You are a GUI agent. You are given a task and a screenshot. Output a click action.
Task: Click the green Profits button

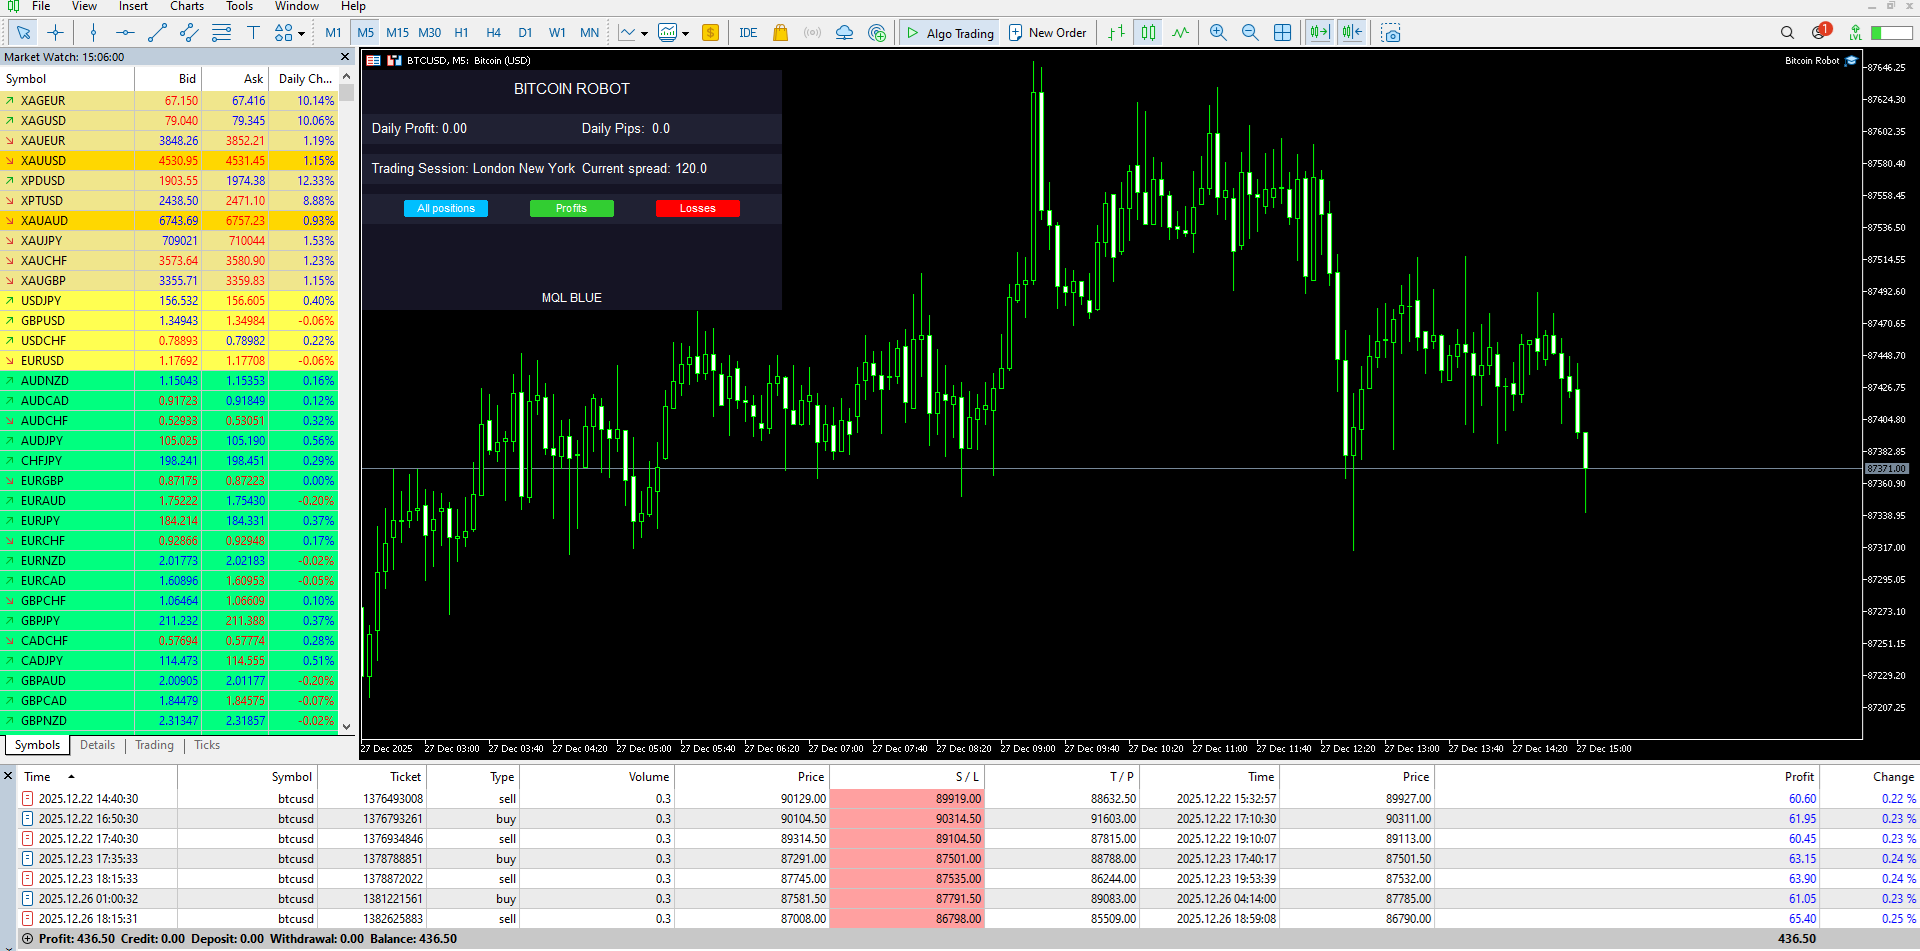pyautogui.click(x=572, y=208)
